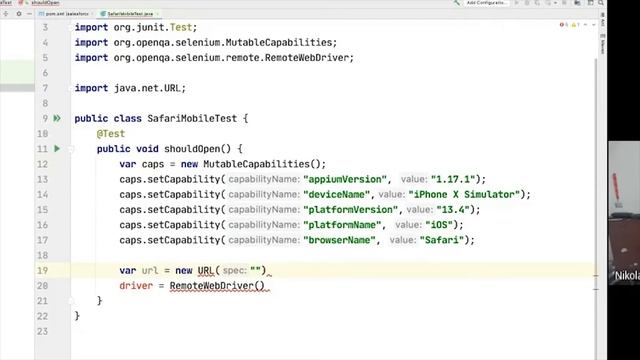Image resolution: width=640 pixels, height=360 pixels.
Task: Open the profiler run dropdown arrow
Action: 555,3
